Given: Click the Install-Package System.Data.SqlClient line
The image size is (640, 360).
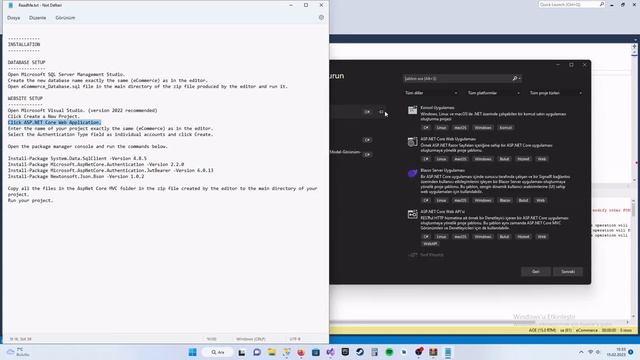Looking at the screenshot, I should click(x=77, y=158).
